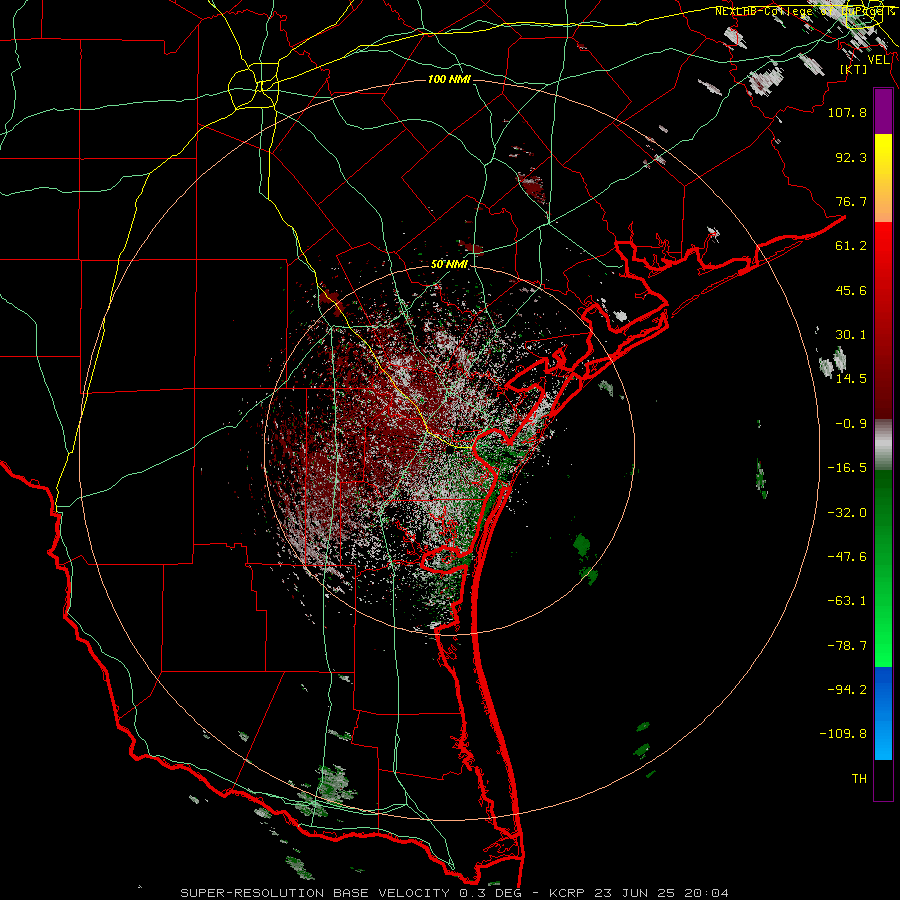Click the -63.1 legend value
Screen dimensions: 900x900
847,601
